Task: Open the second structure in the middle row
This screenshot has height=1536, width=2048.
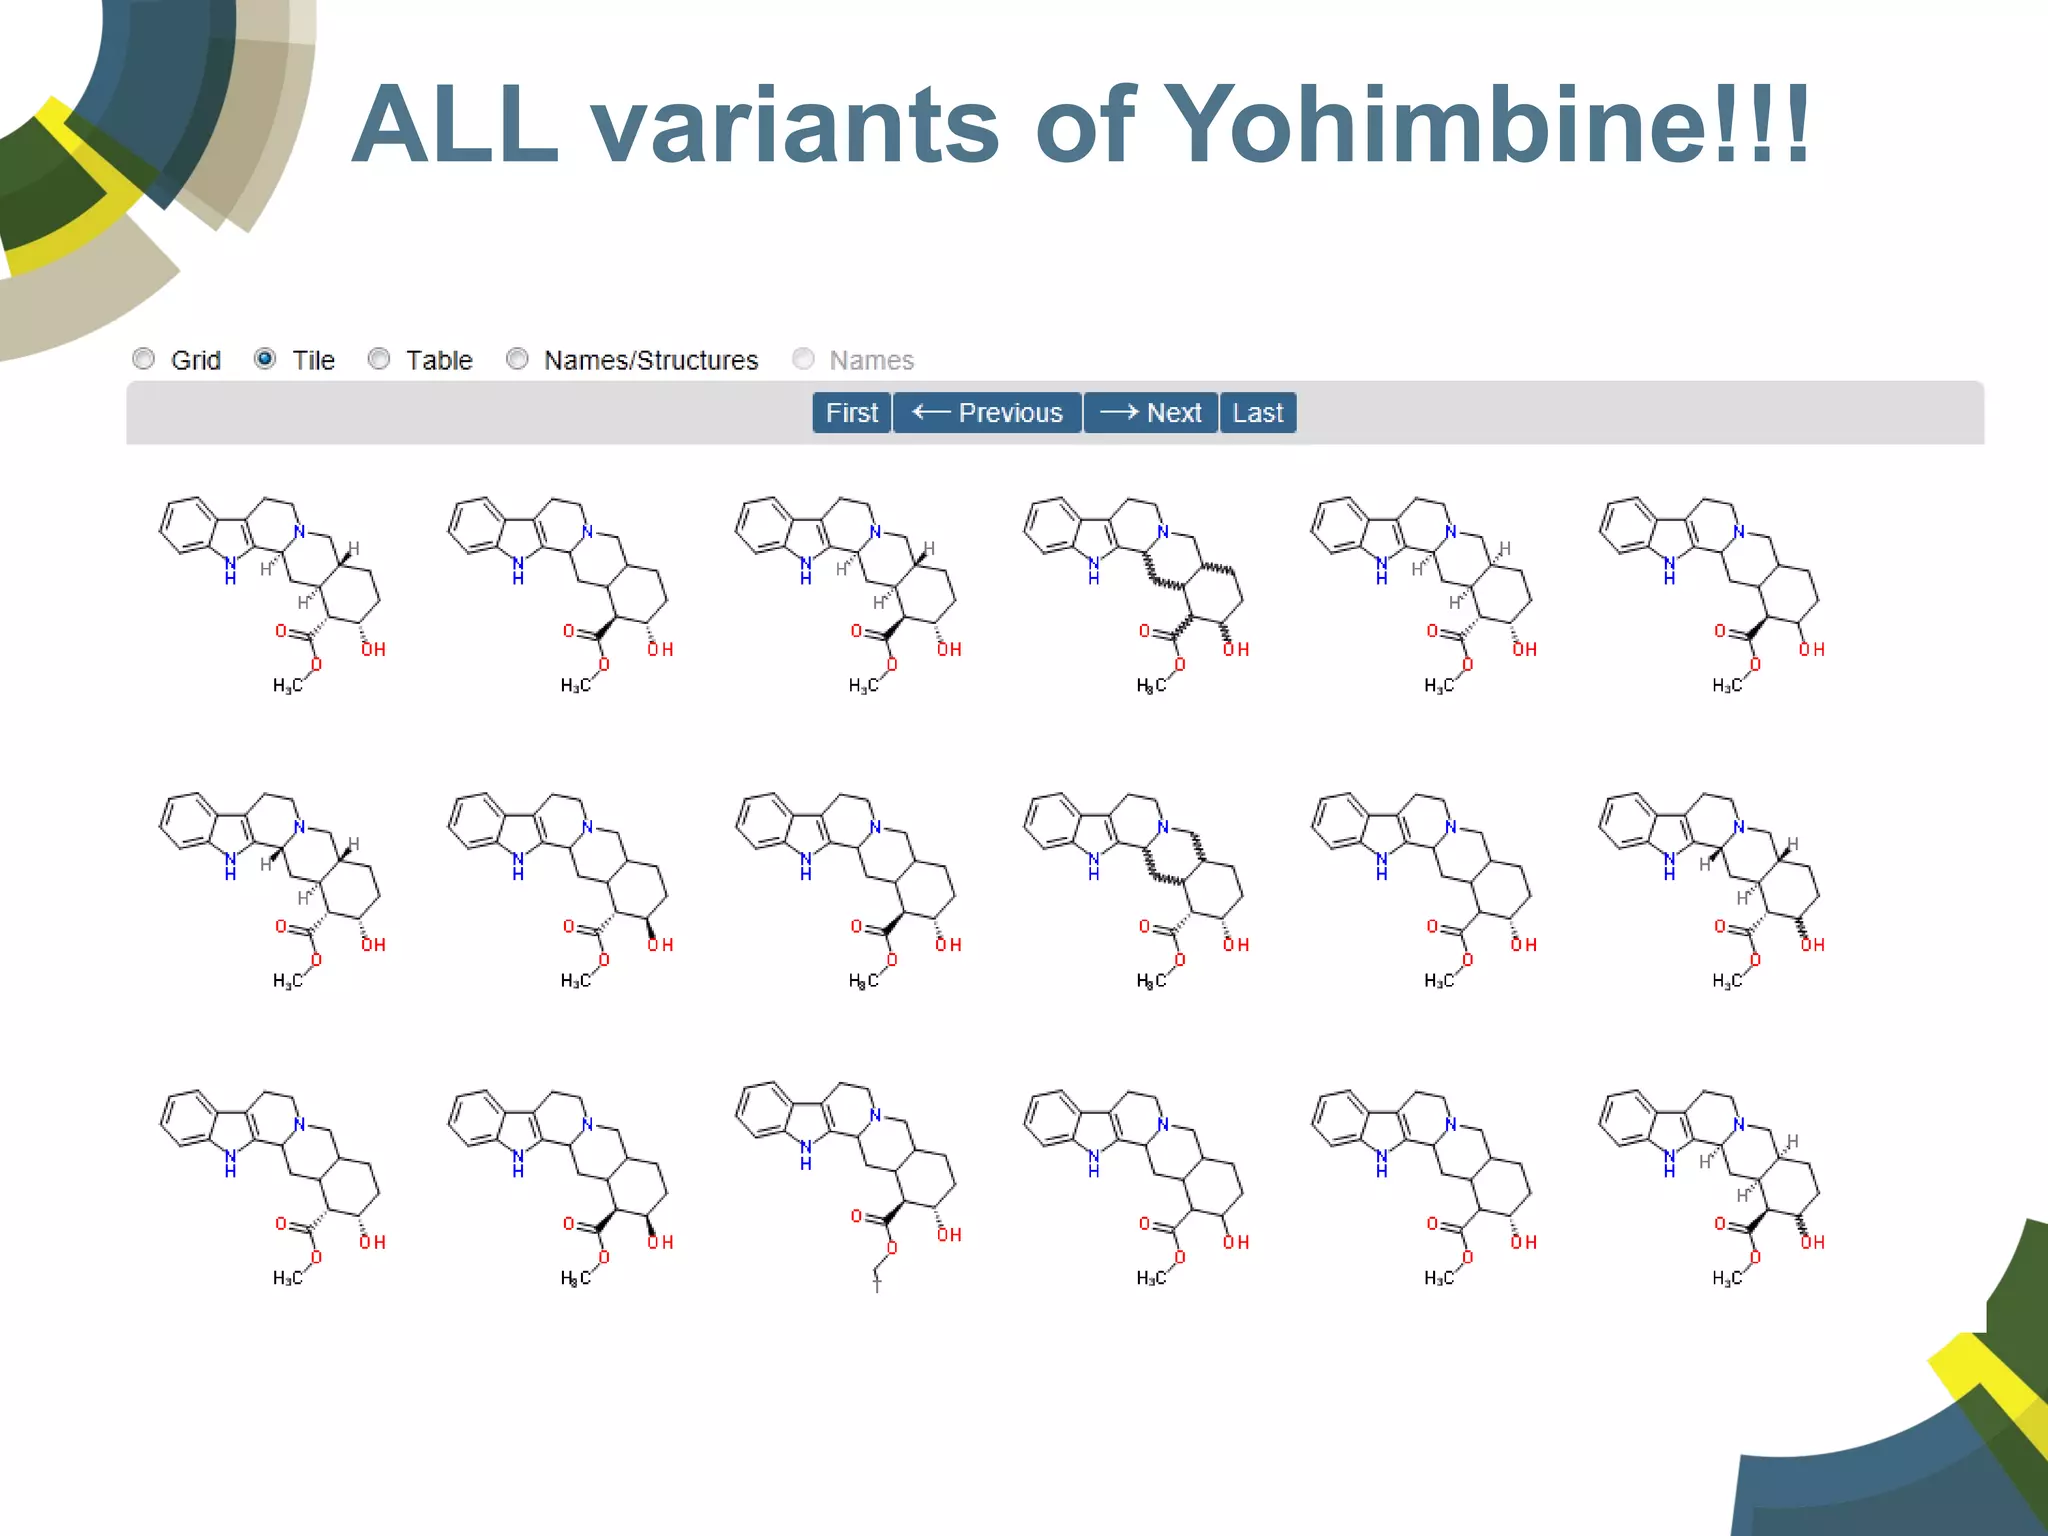Action: point(560,891)
